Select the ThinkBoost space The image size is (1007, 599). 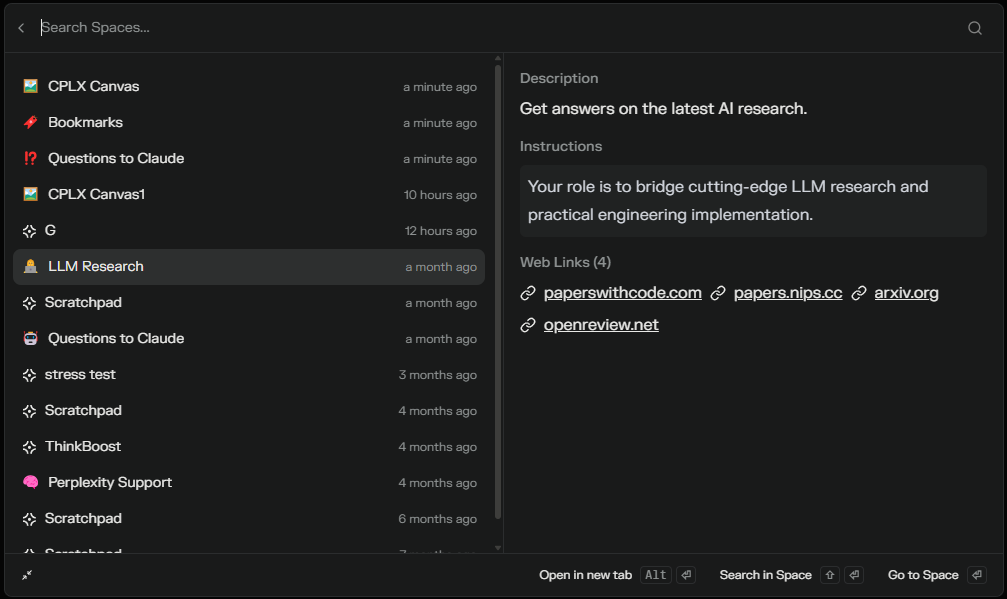pyautogui.click(x=83, y=446)
